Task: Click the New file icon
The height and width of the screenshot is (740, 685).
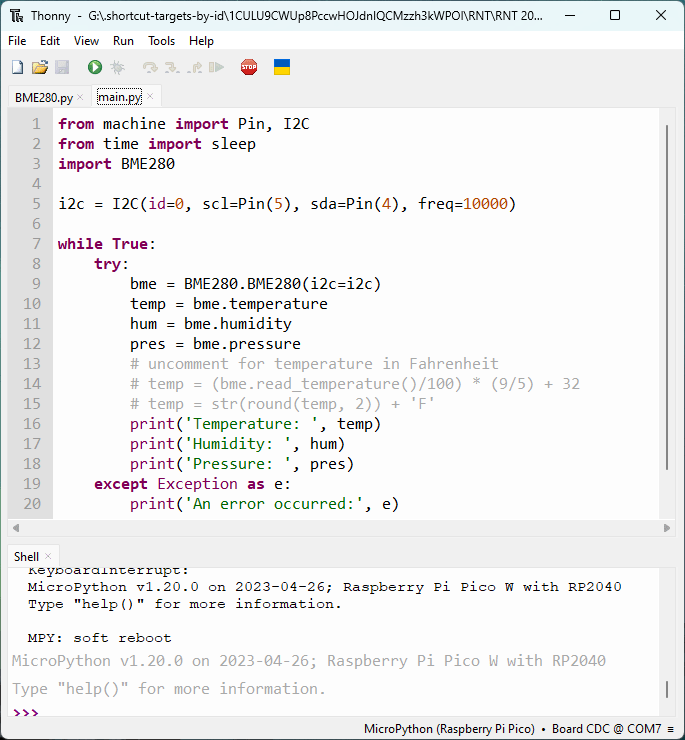Action: pos(17,67)
